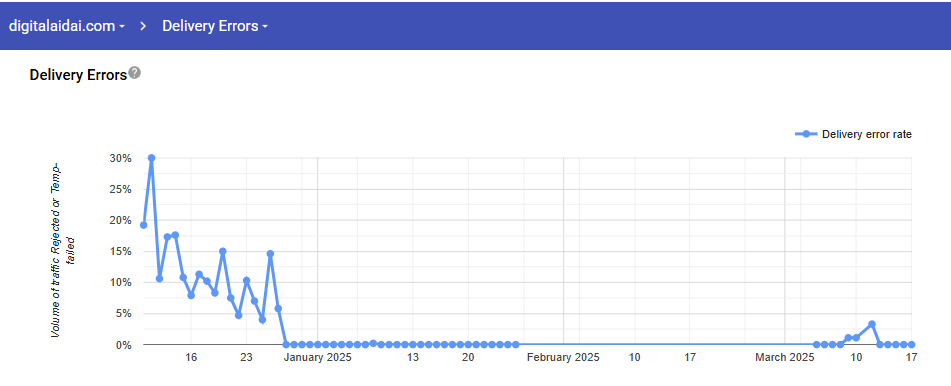
Task: Select the 30% y-axis label
Action: click(120, 158)
